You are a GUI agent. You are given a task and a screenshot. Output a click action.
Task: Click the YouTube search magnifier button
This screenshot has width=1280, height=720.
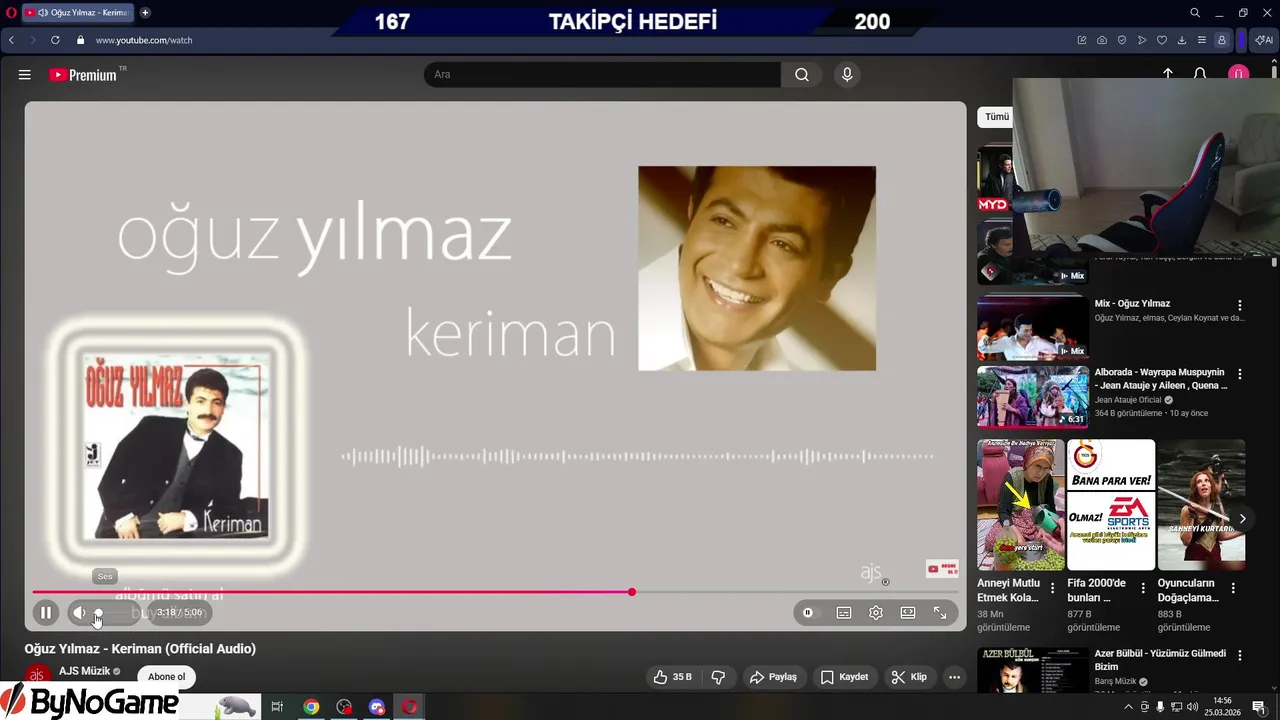coord(802,75)
